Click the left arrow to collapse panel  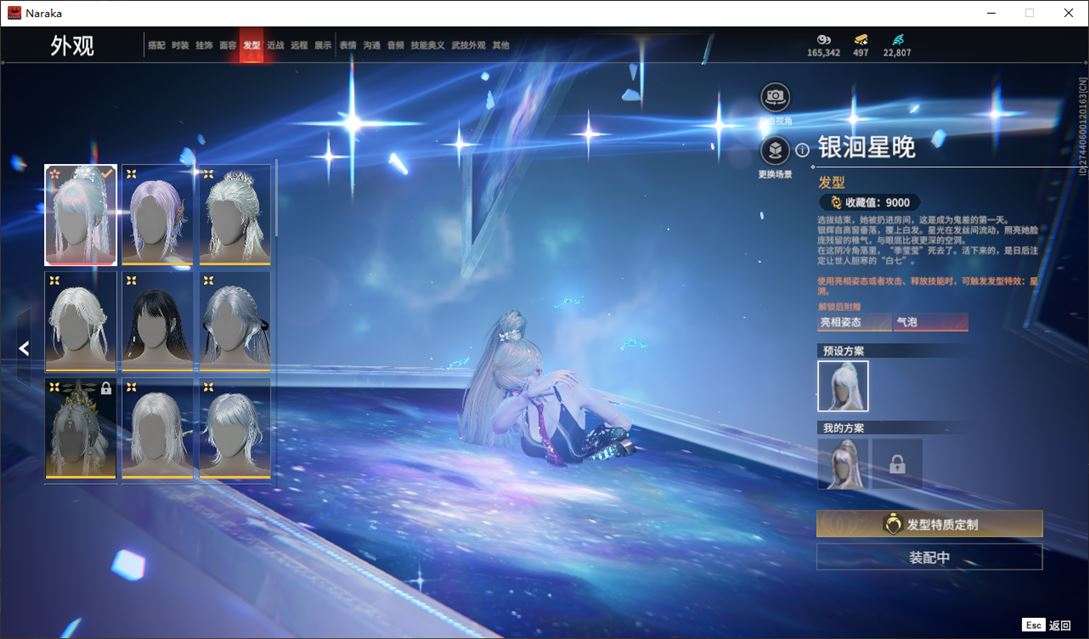coord(24,348)
